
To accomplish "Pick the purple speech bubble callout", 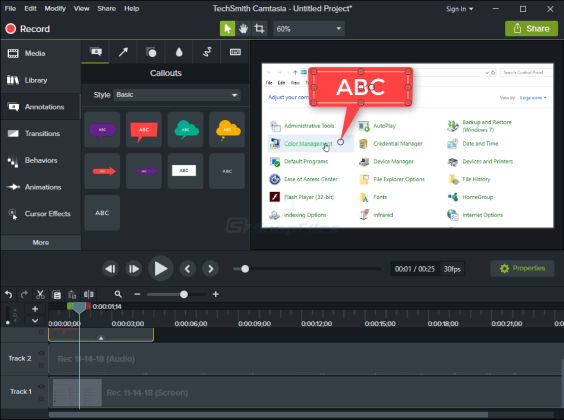I will 102,129.
